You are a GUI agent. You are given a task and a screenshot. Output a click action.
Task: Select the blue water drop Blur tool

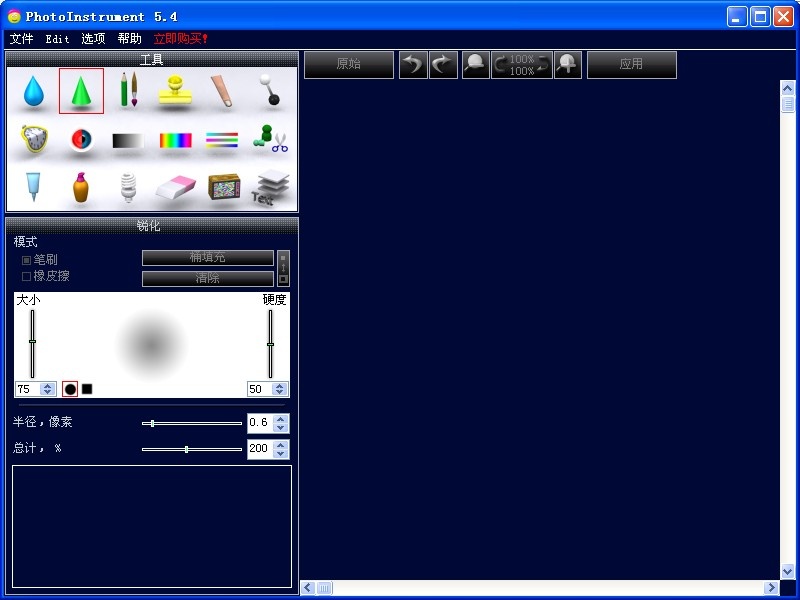pyautogui.click(x=34, y=91)
